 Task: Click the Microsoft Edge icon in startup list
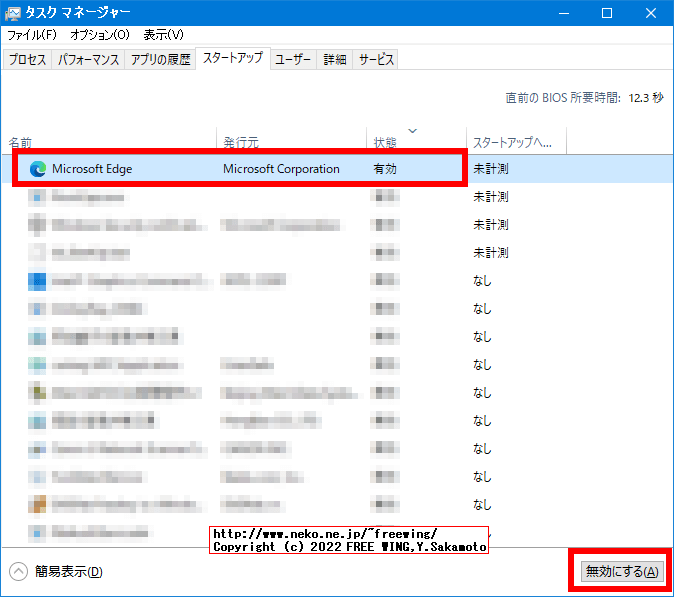click(38, 169)
